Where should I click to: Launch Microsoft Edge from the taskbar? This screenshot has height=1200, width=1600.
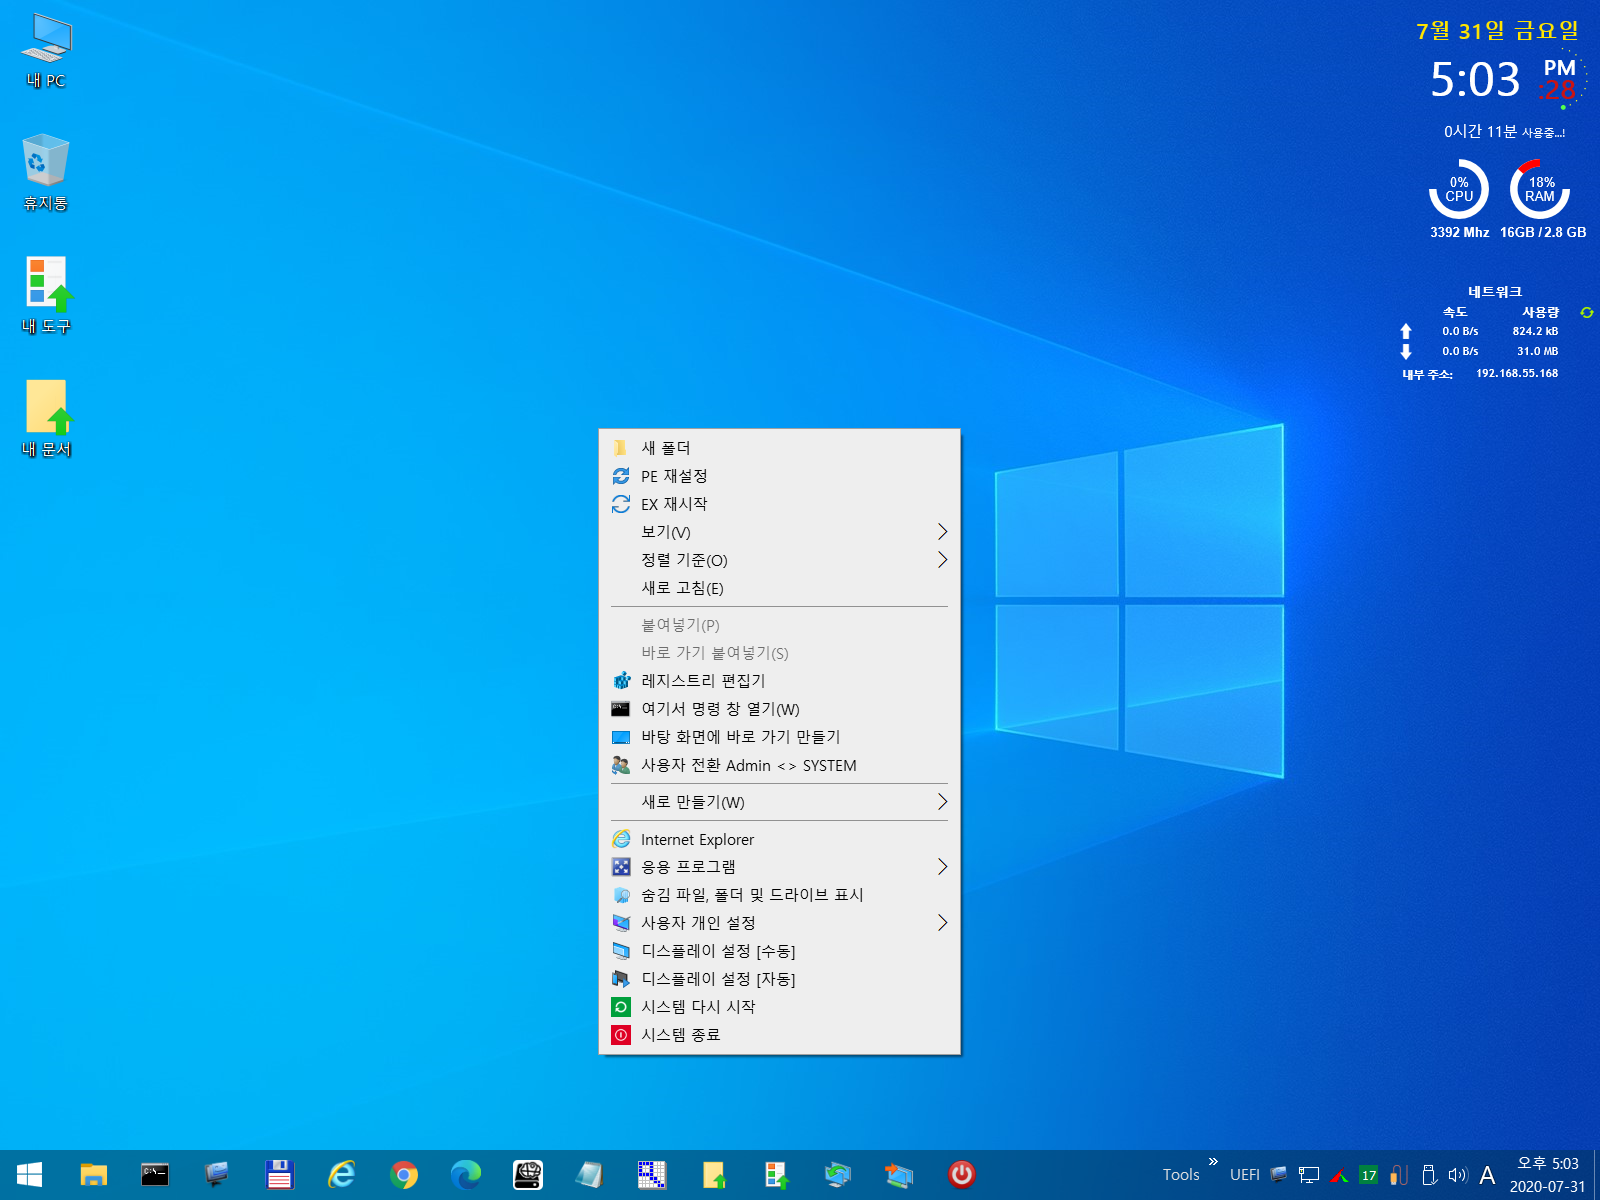[466, 1175]
